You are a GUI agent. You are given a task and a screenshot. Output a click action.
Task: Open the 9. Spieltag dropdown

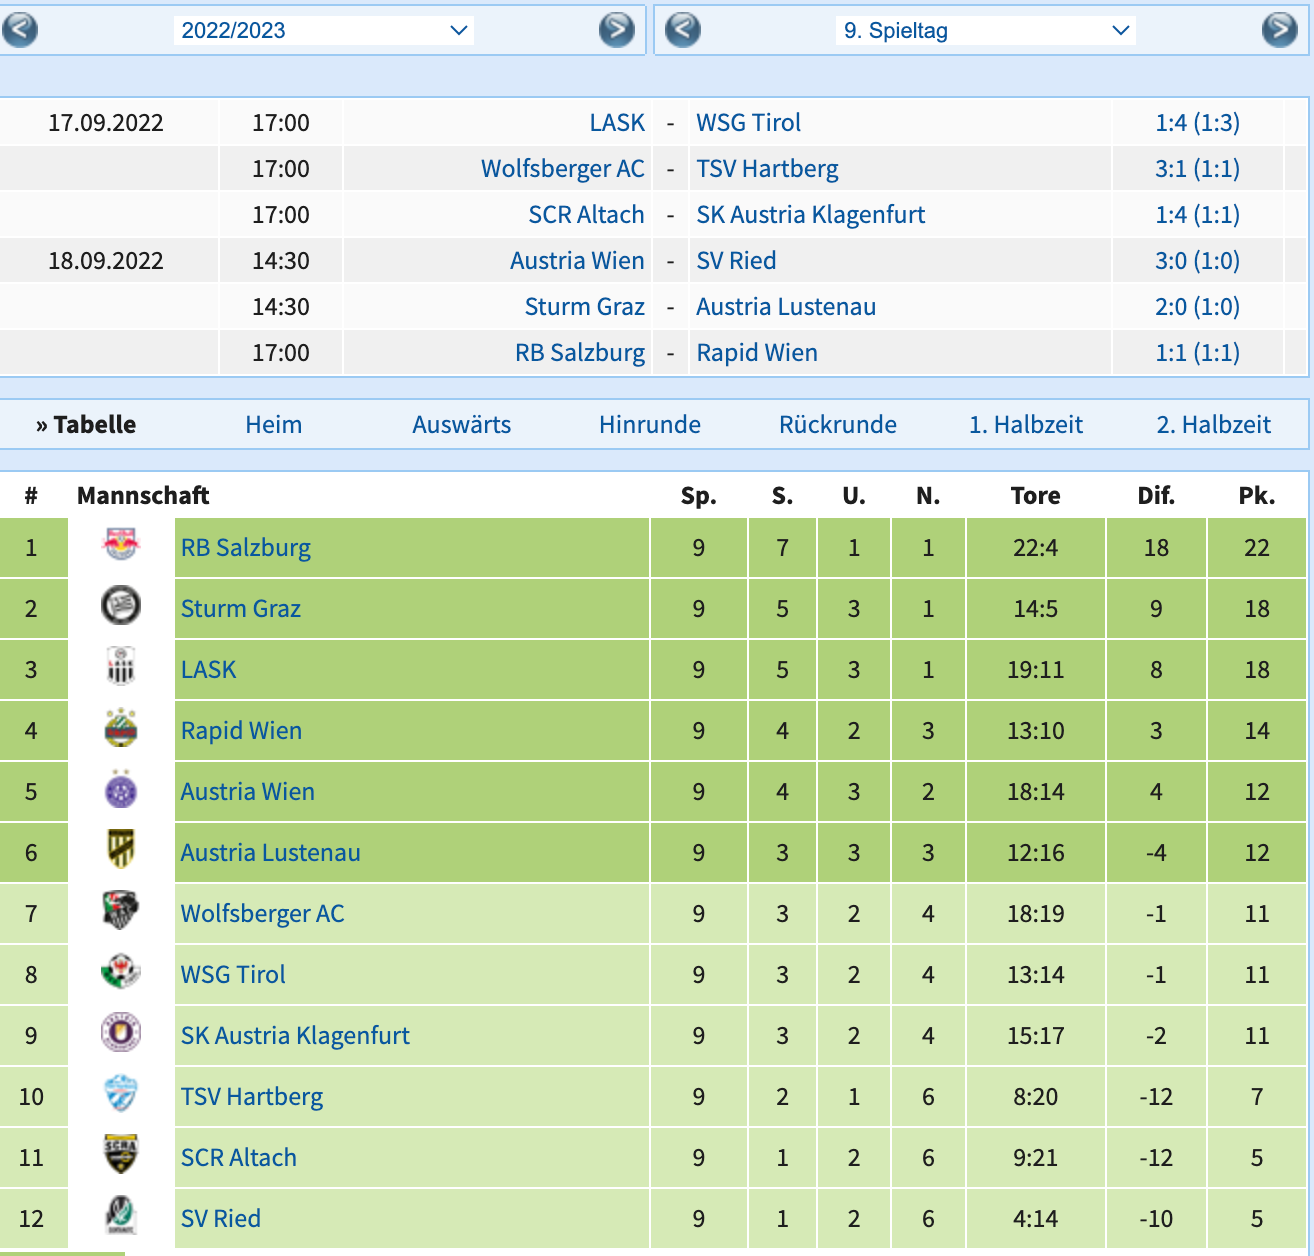987,30
